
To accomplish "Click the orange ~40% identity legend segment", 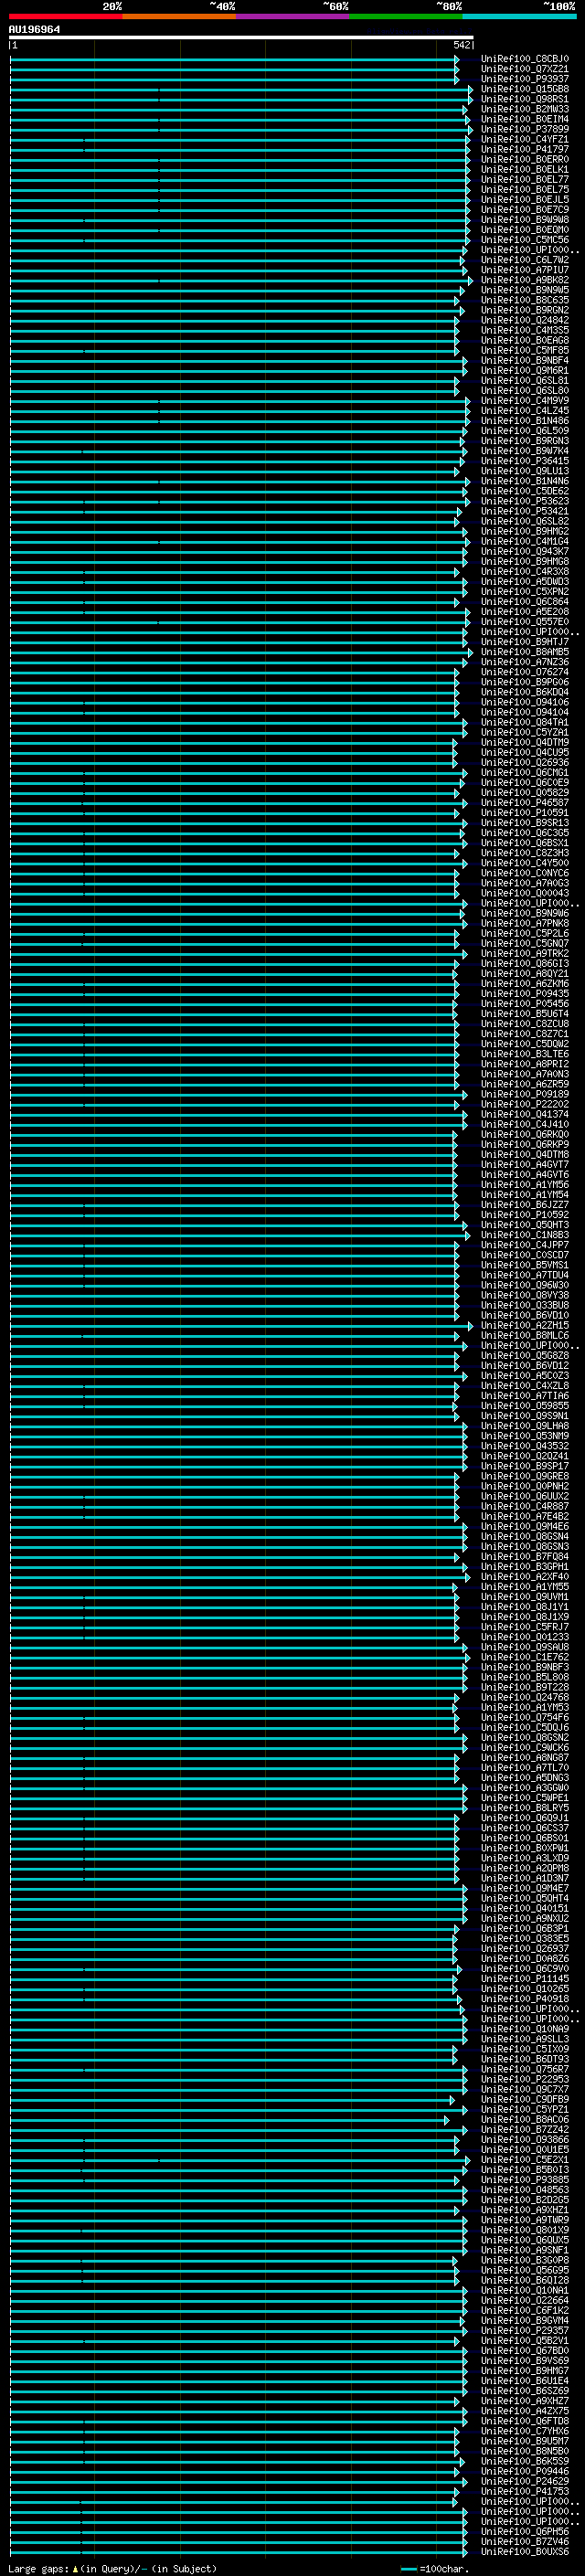I will click(179, 16).
